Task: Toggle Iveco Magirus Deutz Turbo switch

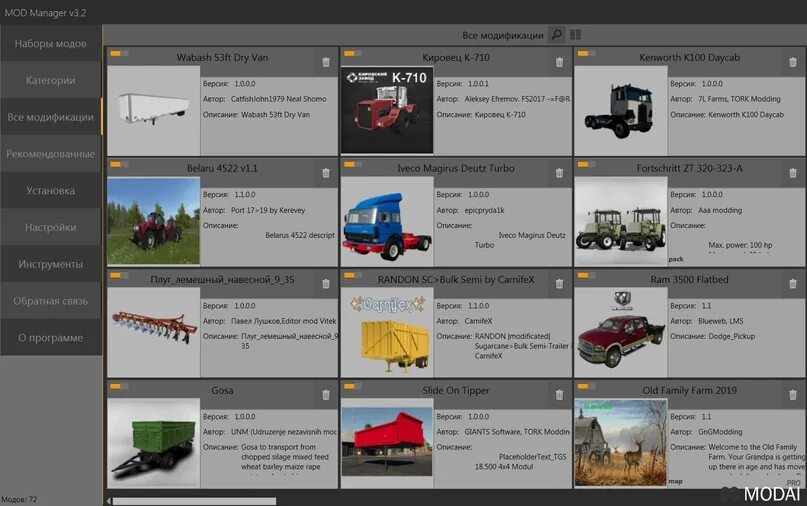Action: [x=353, y=164]
